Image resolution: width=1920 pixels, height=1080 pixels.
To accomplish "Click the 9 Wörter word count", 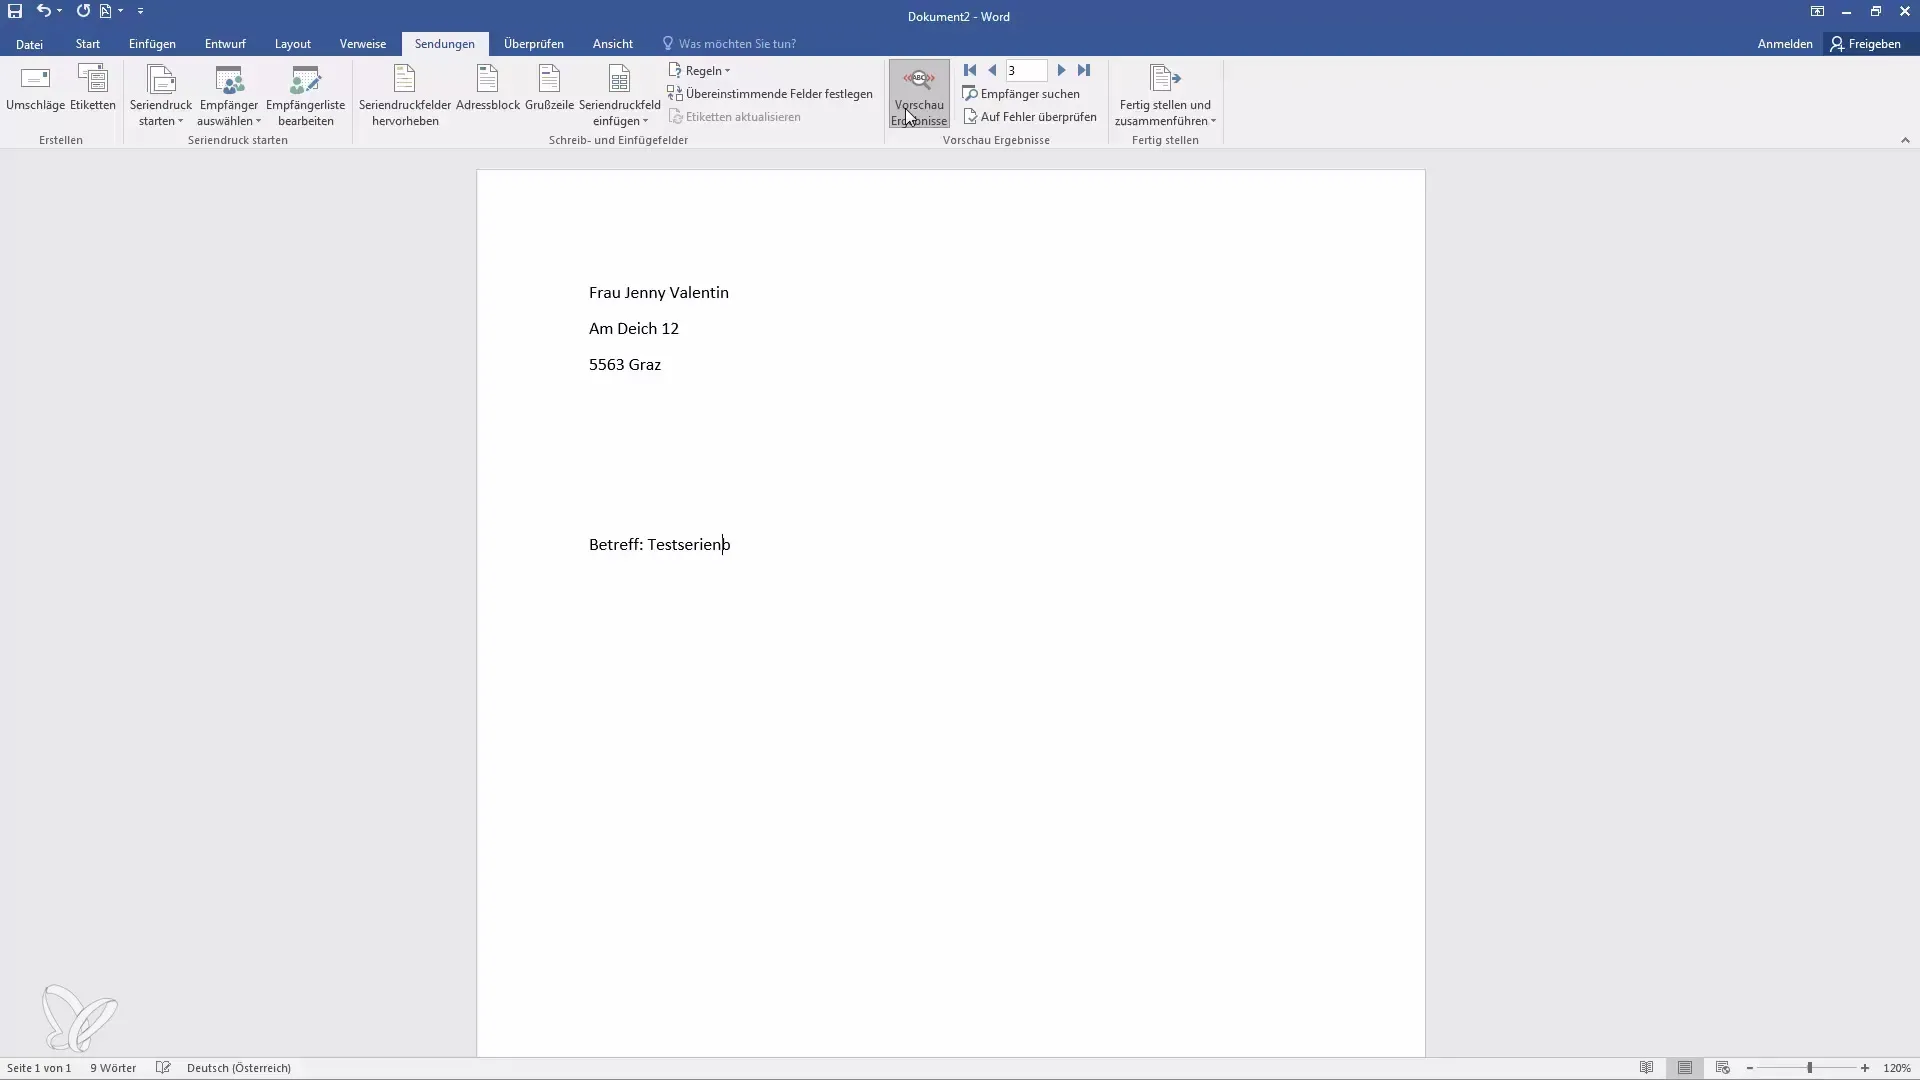I will click(x=113, y=1068).
